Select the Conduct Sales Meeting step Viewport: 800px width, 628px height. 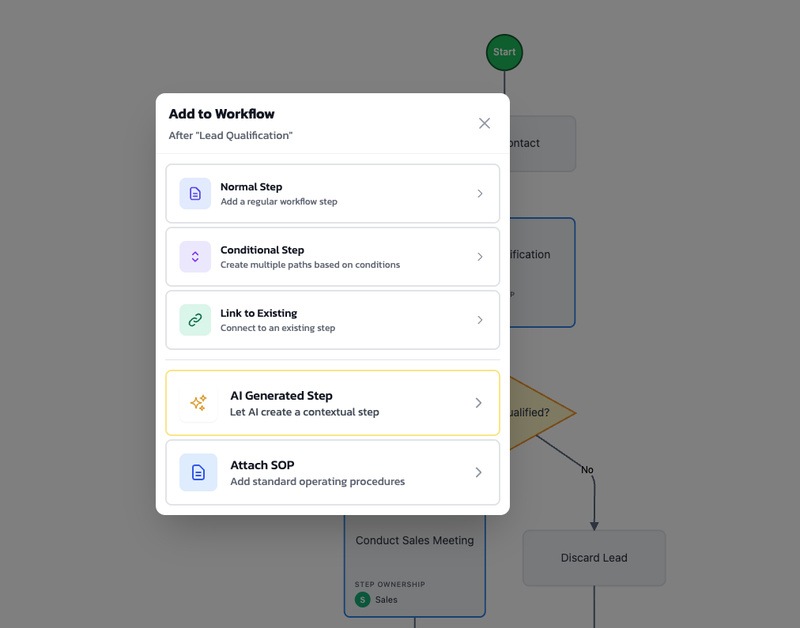(414, 540)
